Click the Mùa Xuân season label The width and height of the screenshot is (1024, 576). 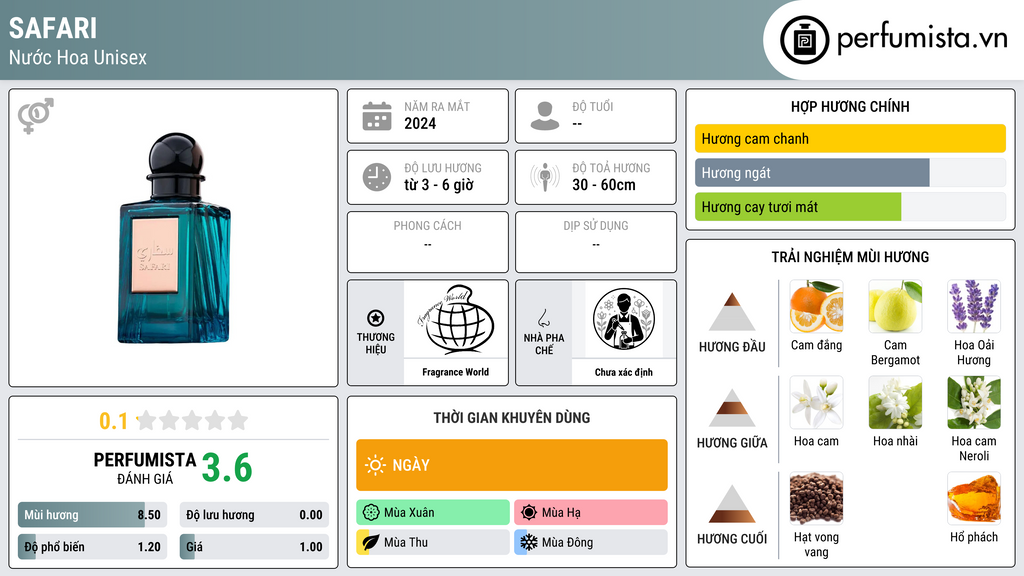409,513
